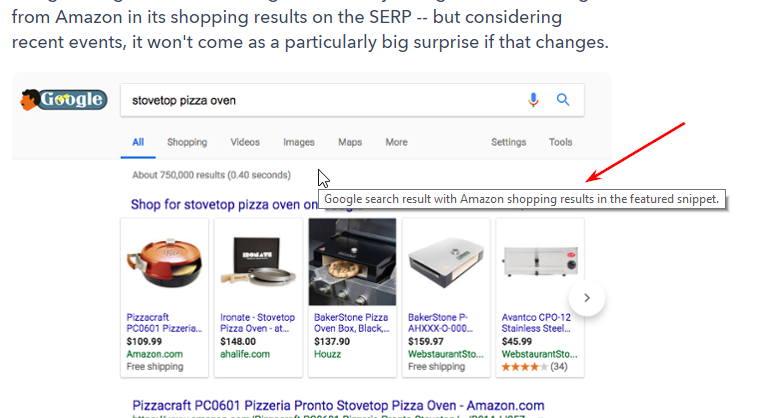Screen dimensions: 759x418
Task: Click the blue magnifier search icon
Action: pos(562,100)
